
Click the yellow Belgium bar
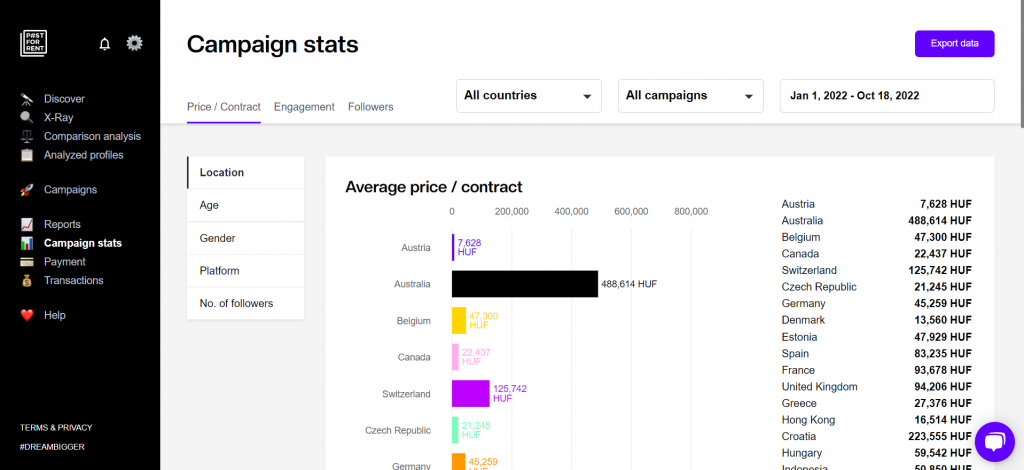459,321
